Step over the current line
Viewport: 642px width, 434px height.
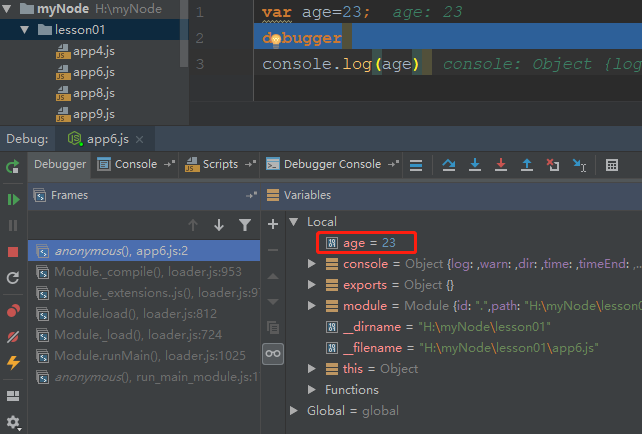(x=449, y=165)
